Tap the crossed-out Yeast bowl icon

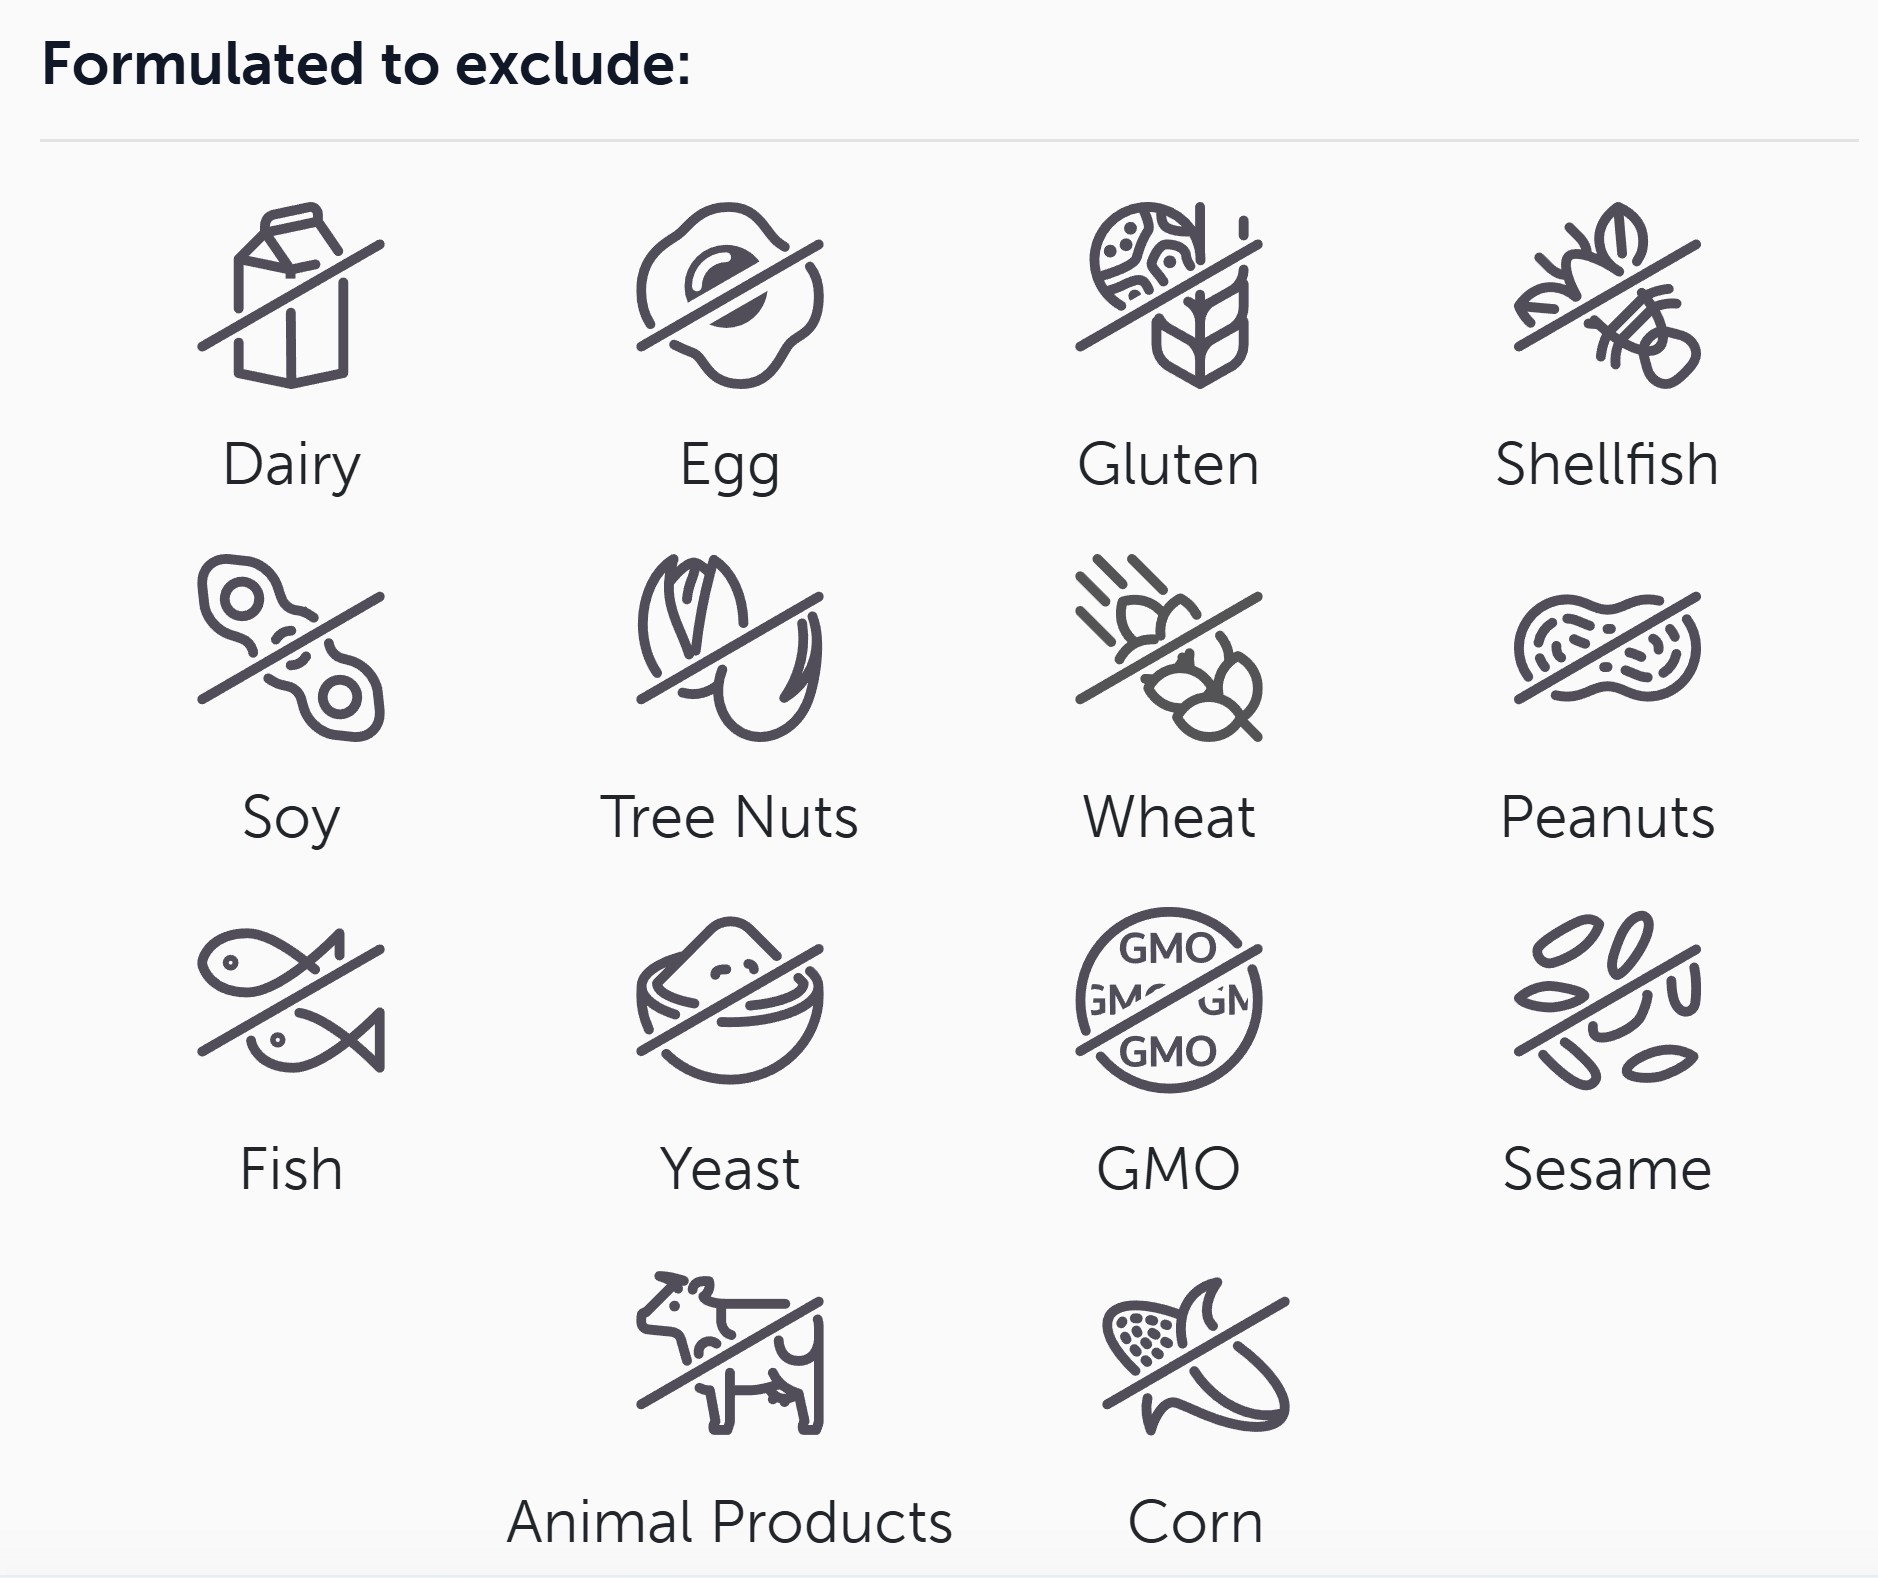tap(730, 1000)
